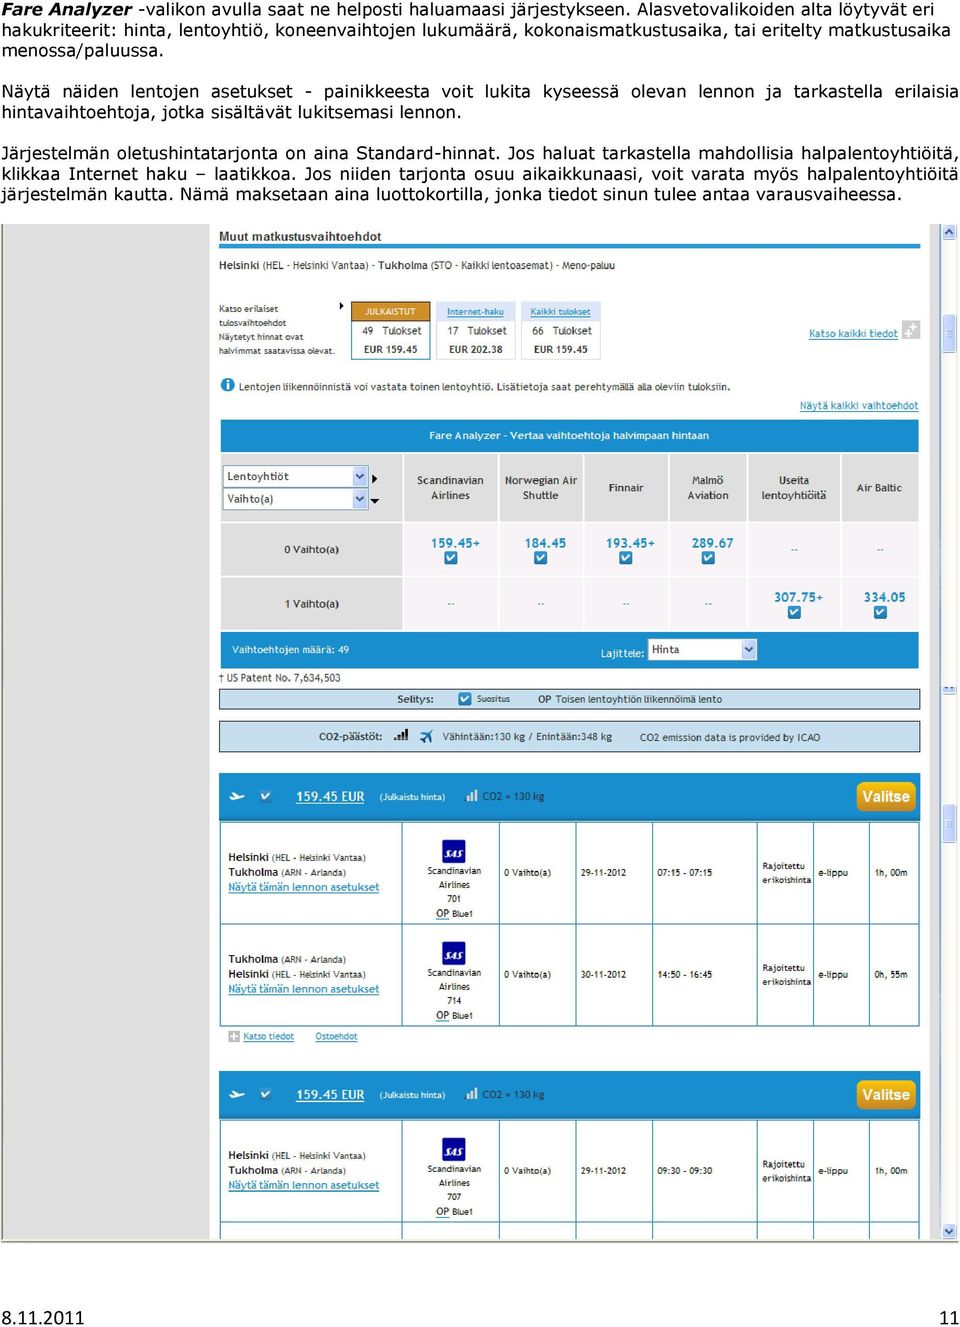The height and width of the screenshot is (1327, 960).
Task: Click small triangle next to Katso erilaiset tulosvaihtoehdot
Action: pos(341,306)
